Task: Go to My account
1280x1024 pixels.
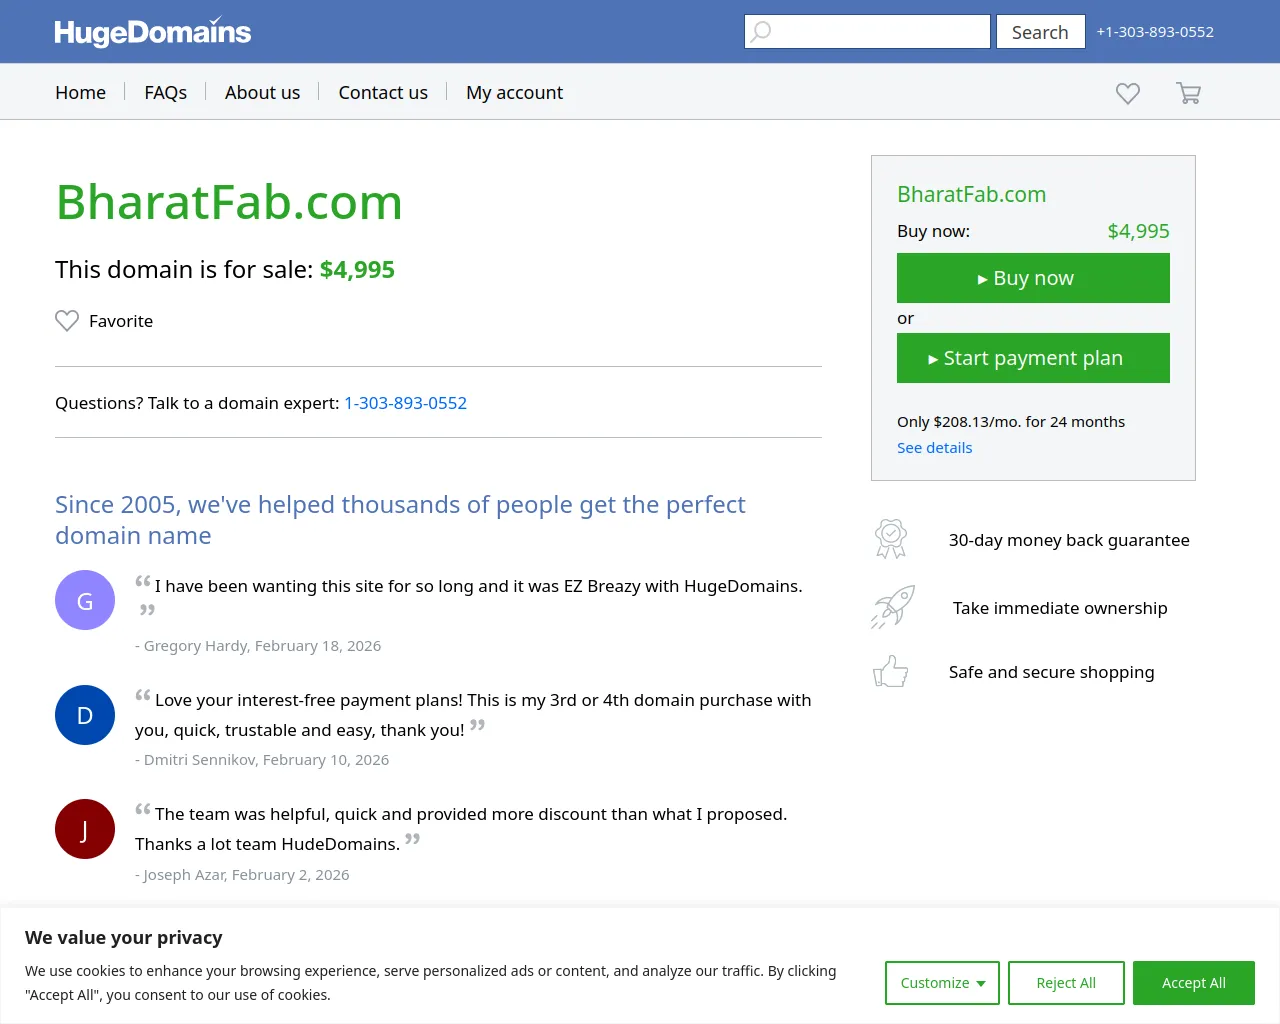Action: (514, 92)
